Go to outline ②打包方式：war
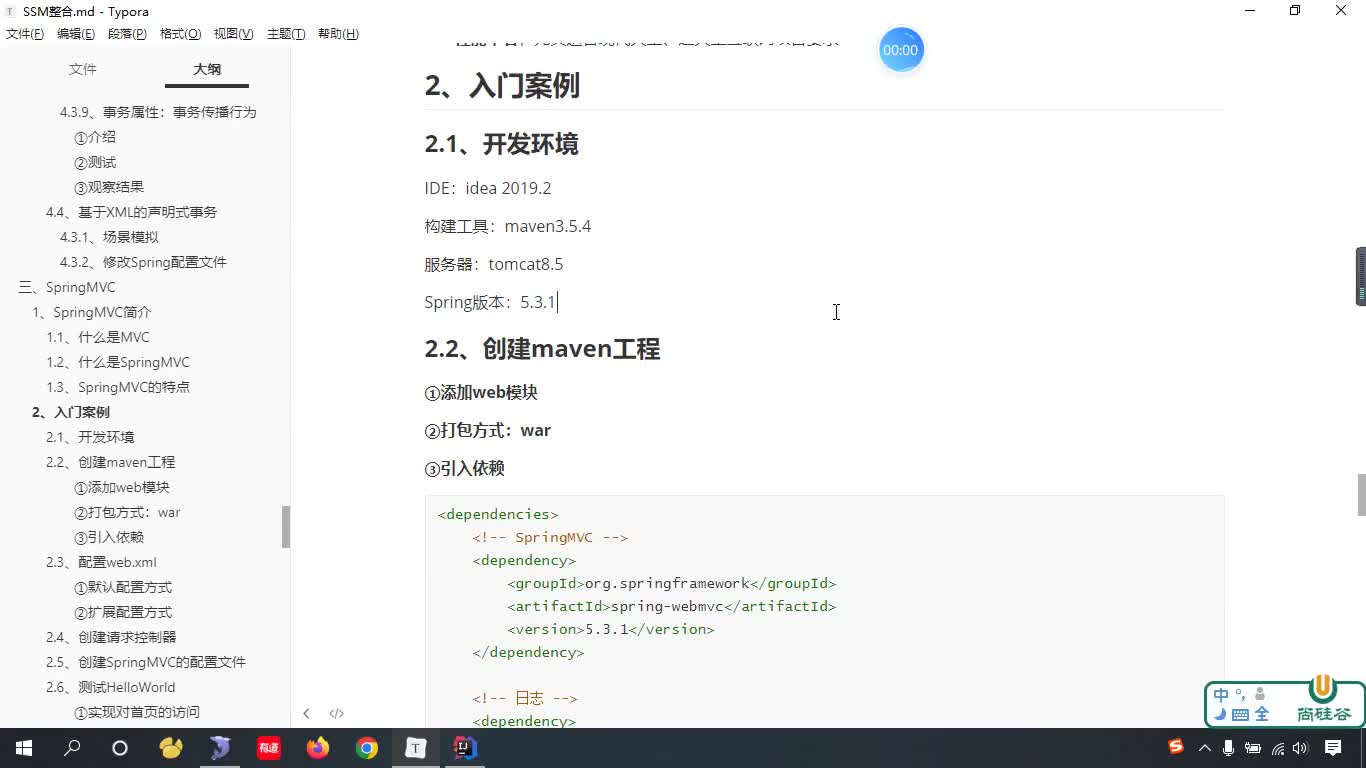The image size is (1366, 768). (x=127, y=512)
